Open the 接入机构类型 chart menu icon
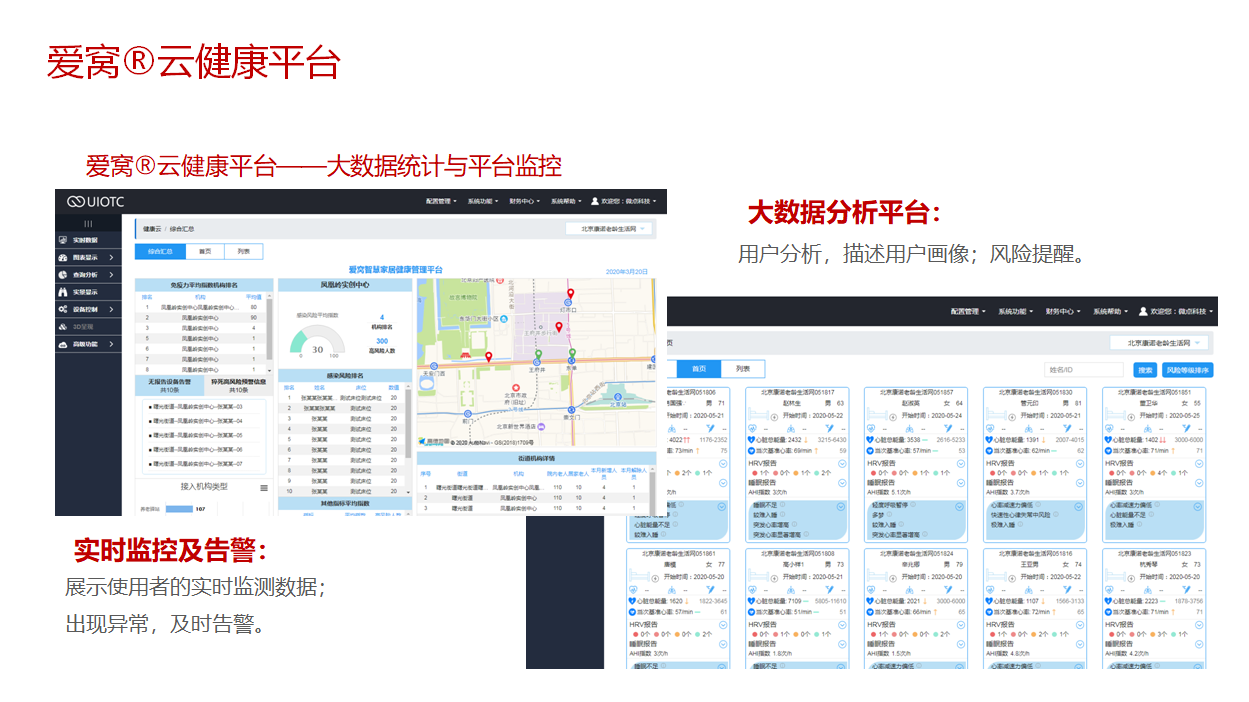The image size is (1249, 702). (x=264, y=488)
